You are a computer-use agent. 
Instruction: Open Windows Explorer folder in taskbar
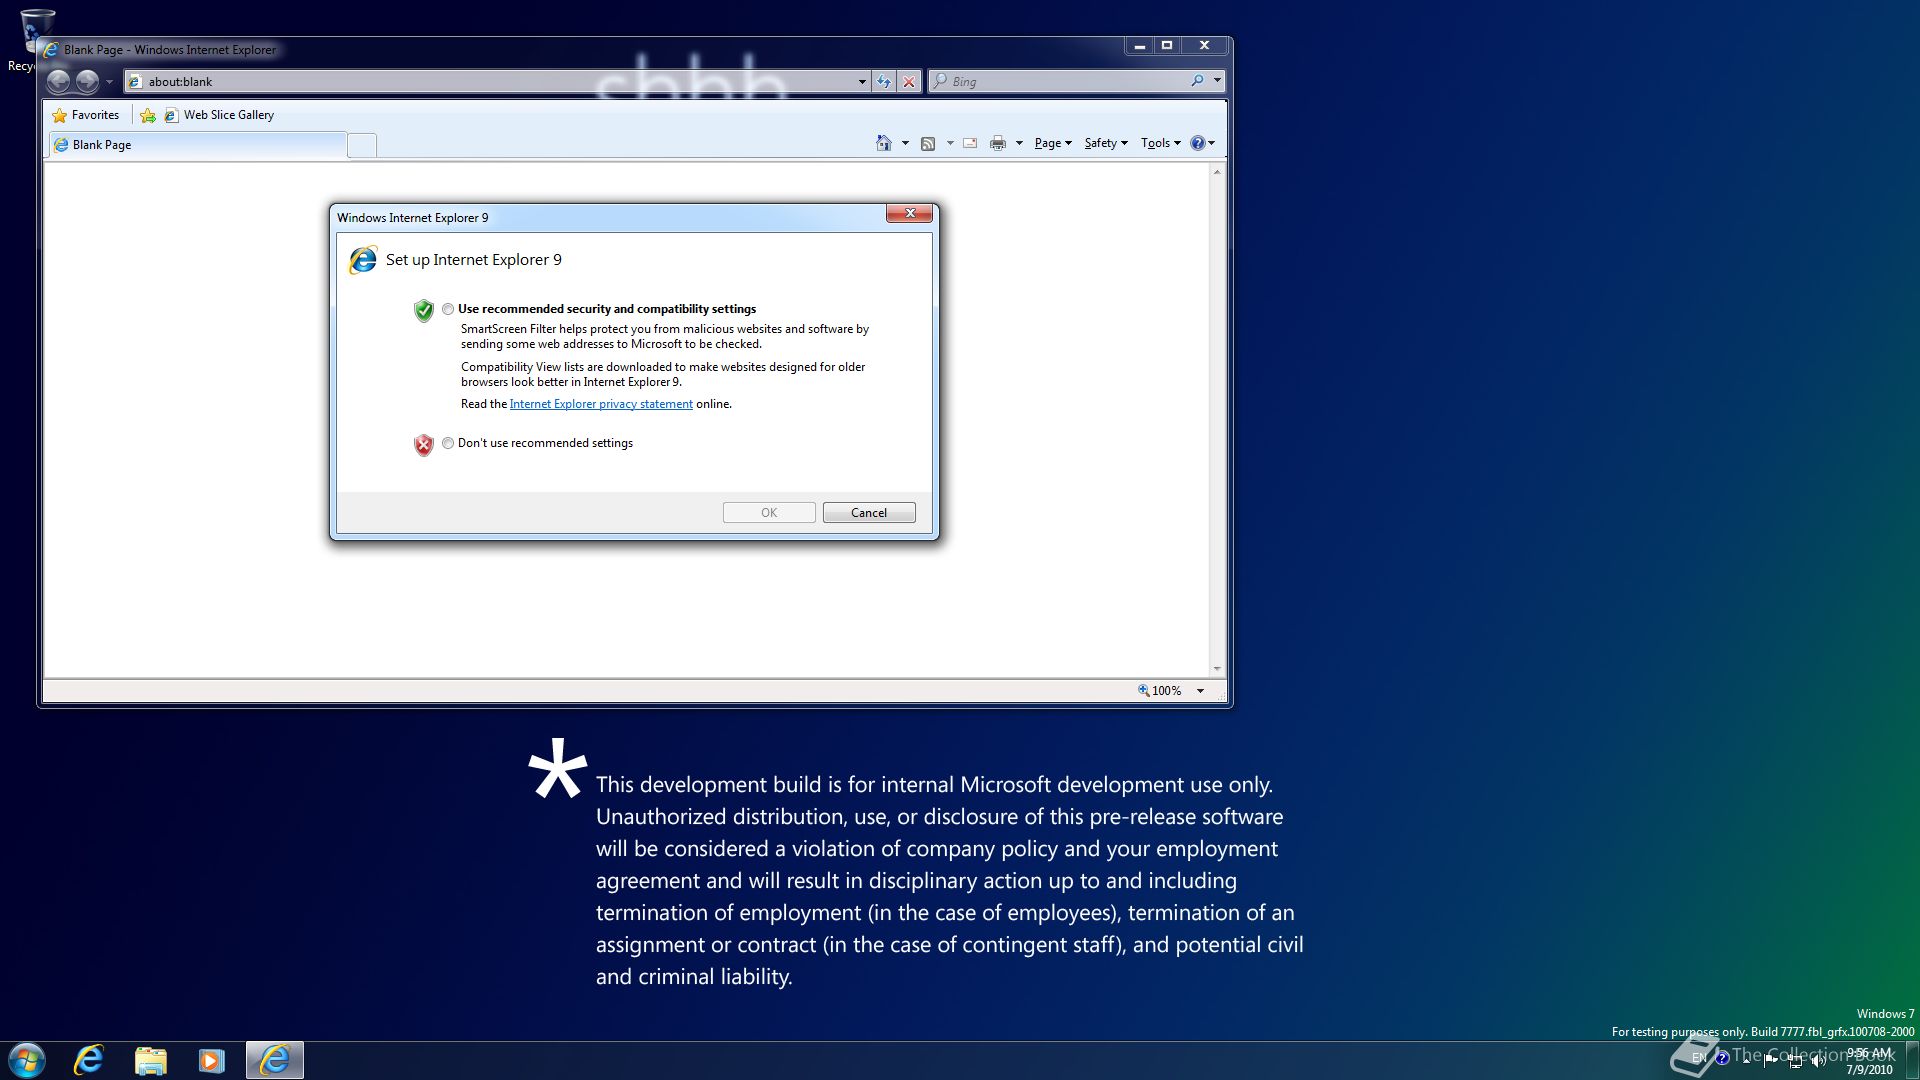[x=150, y=1060]
